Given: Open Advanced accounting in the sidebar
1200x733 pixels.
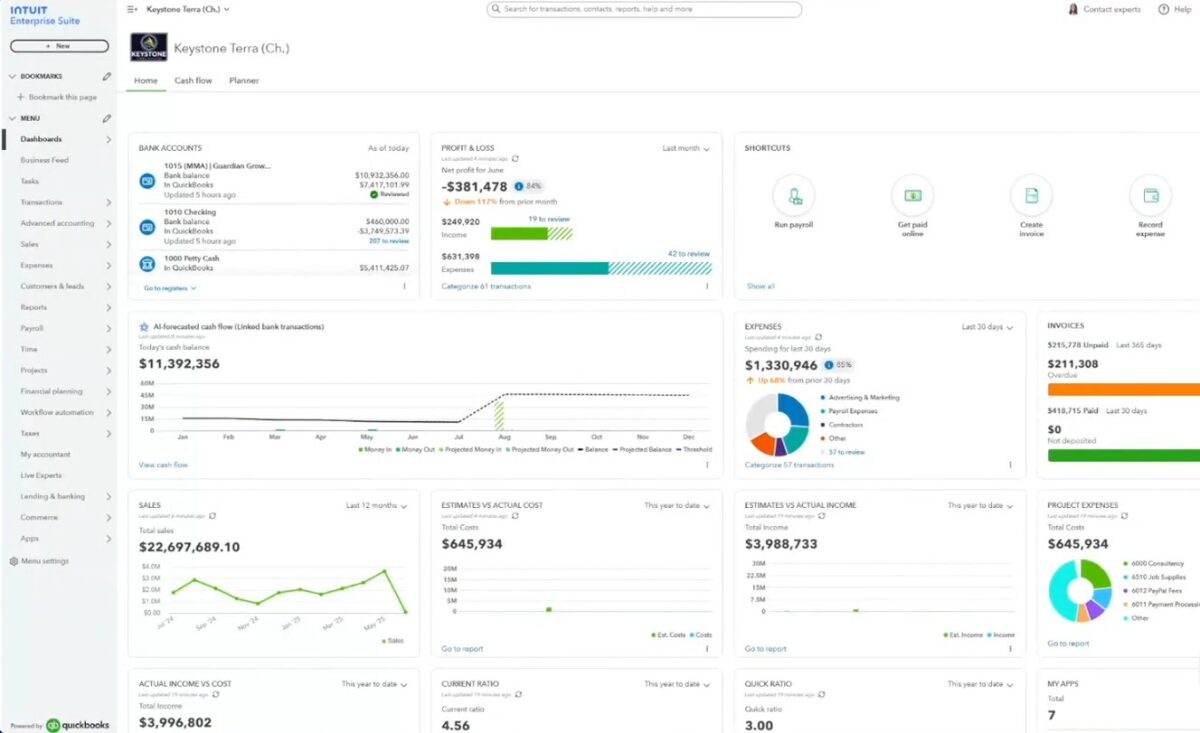Looking at the screenshot, I should [x=57, y=223].
